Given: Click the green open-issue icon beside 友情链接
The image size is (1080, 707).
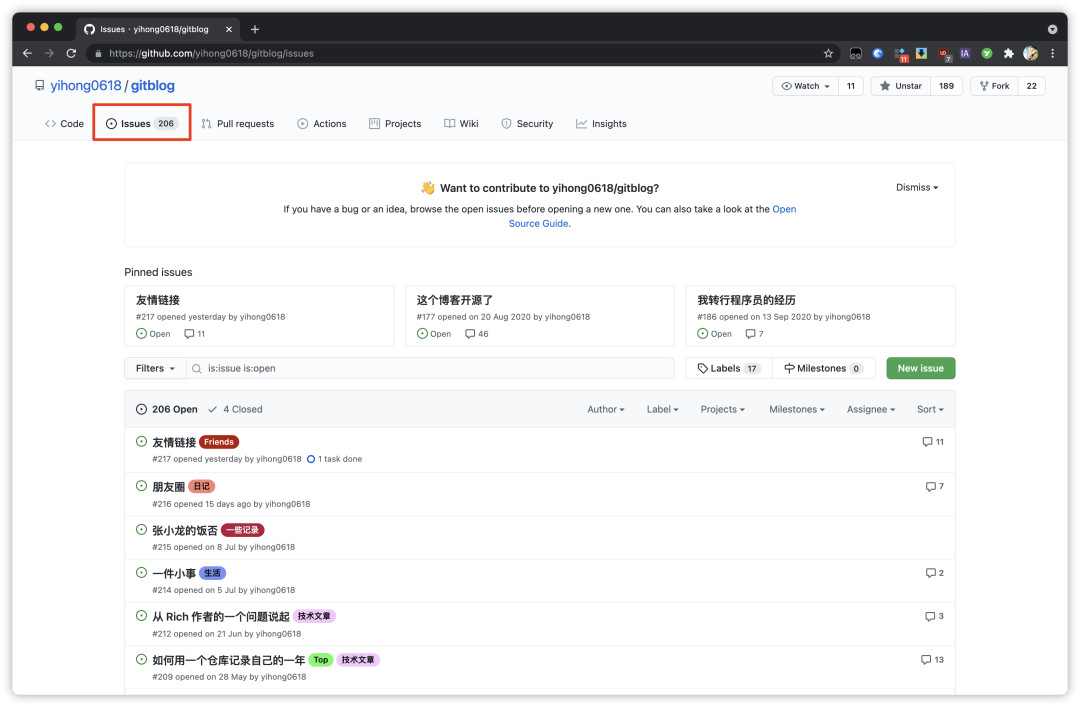Looking at the screenshot, I should 141,441.
